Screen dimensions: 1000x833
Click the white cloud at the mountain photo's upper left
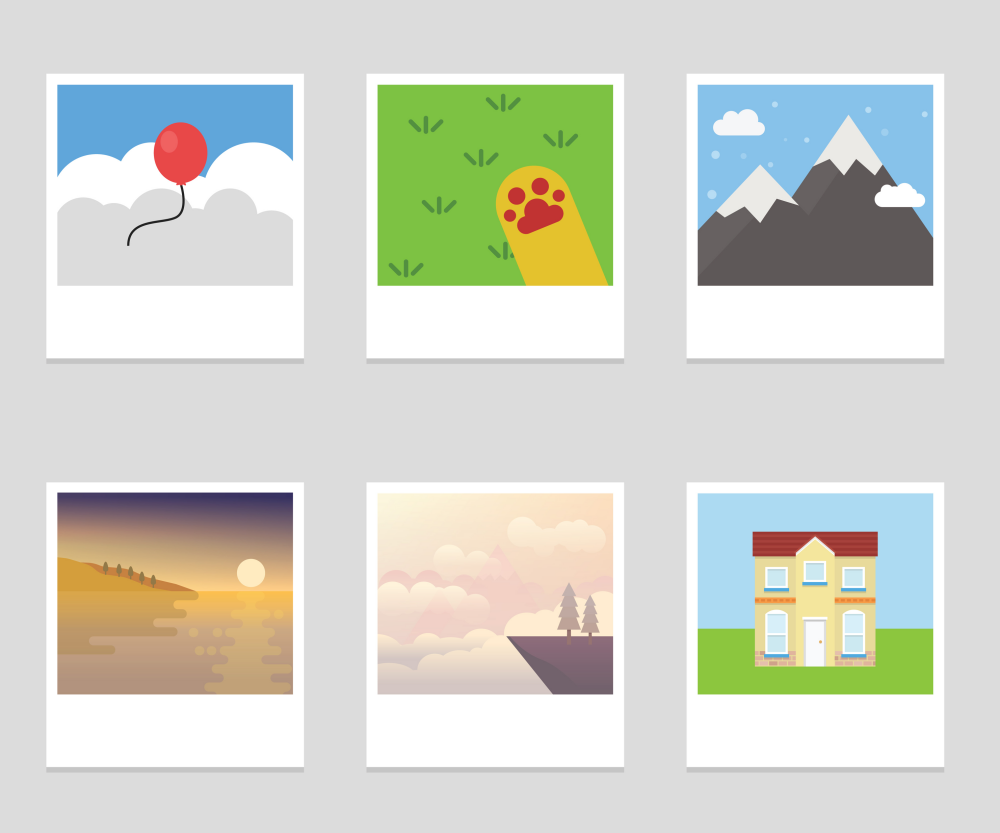click(x=739, y=122)
